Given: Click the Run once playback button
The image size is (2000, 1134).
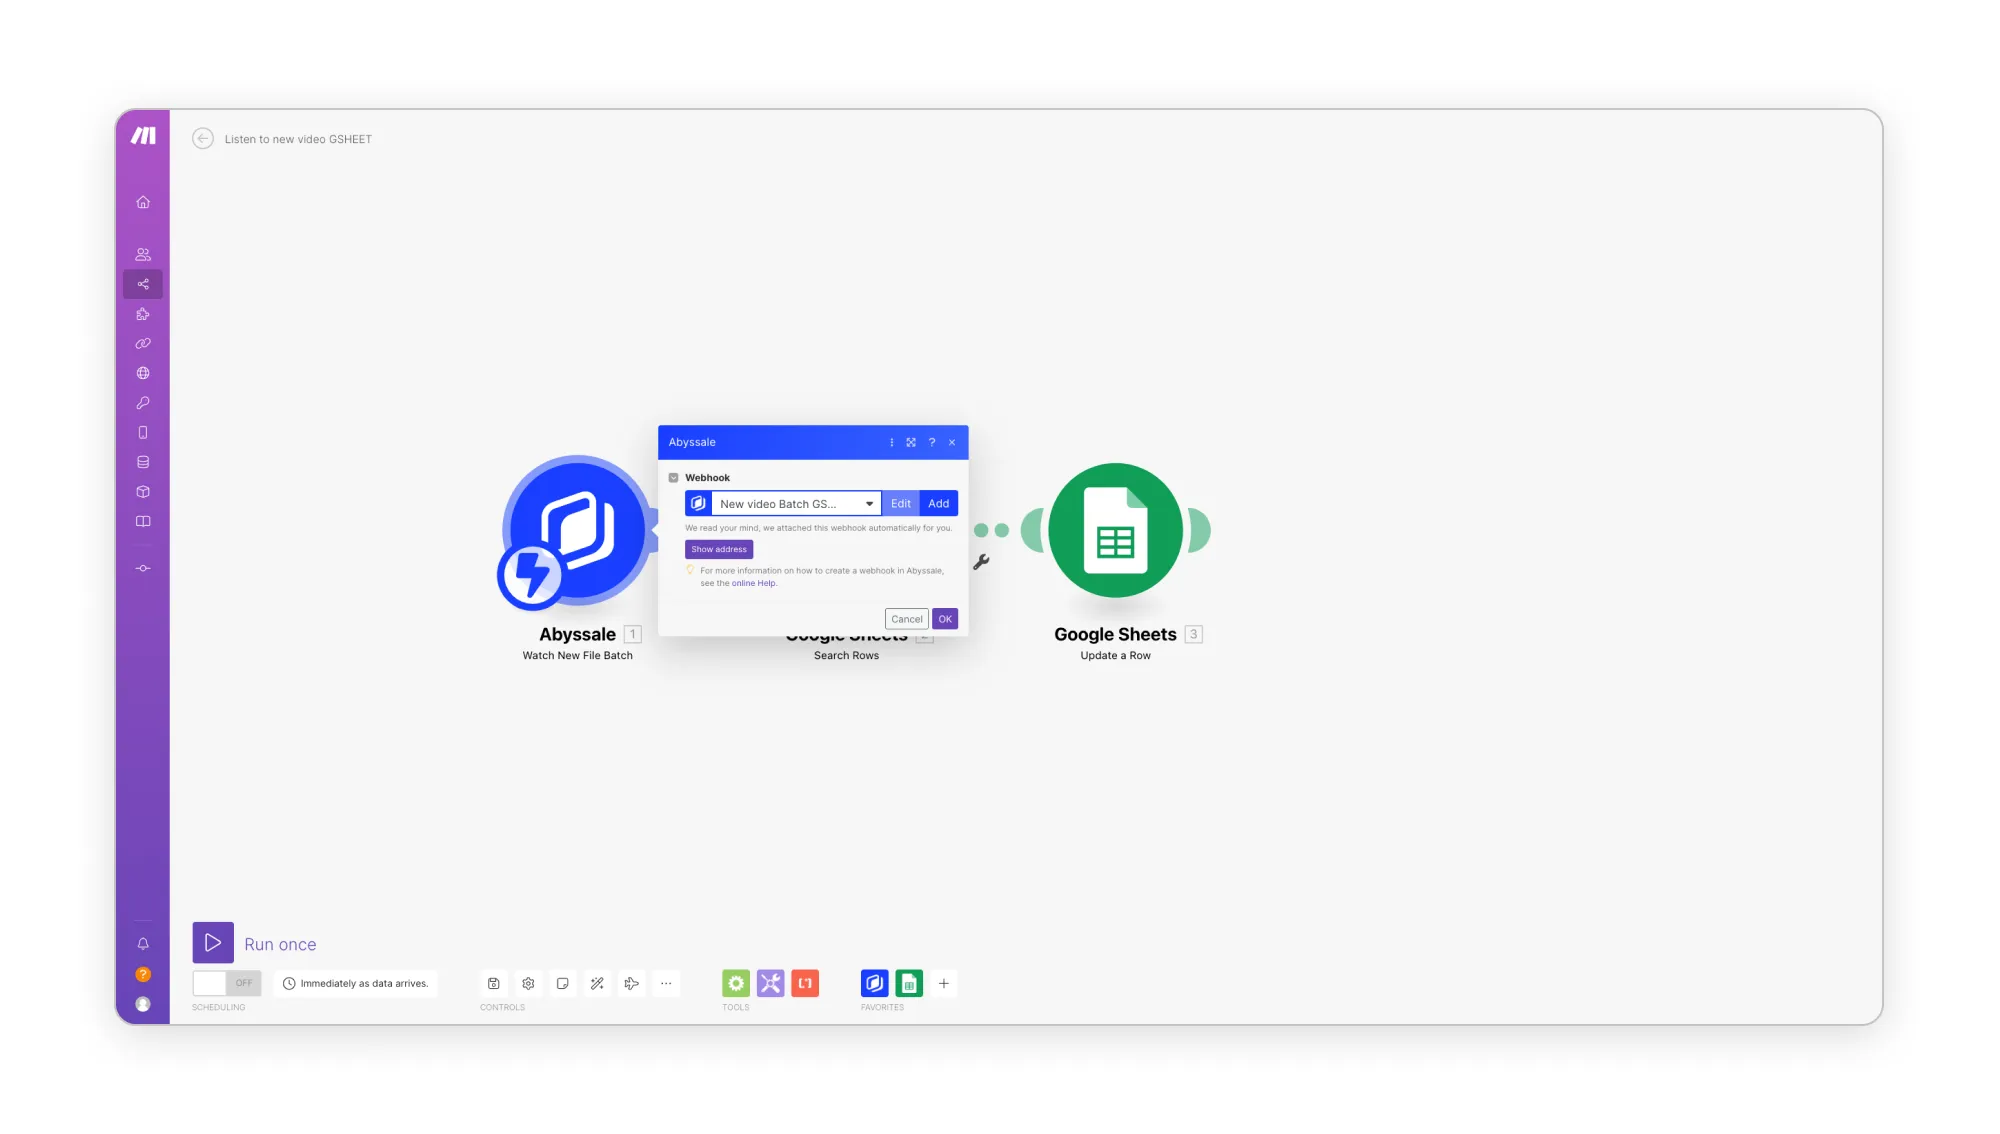Looking at the screenshot, I should point(212,945).
